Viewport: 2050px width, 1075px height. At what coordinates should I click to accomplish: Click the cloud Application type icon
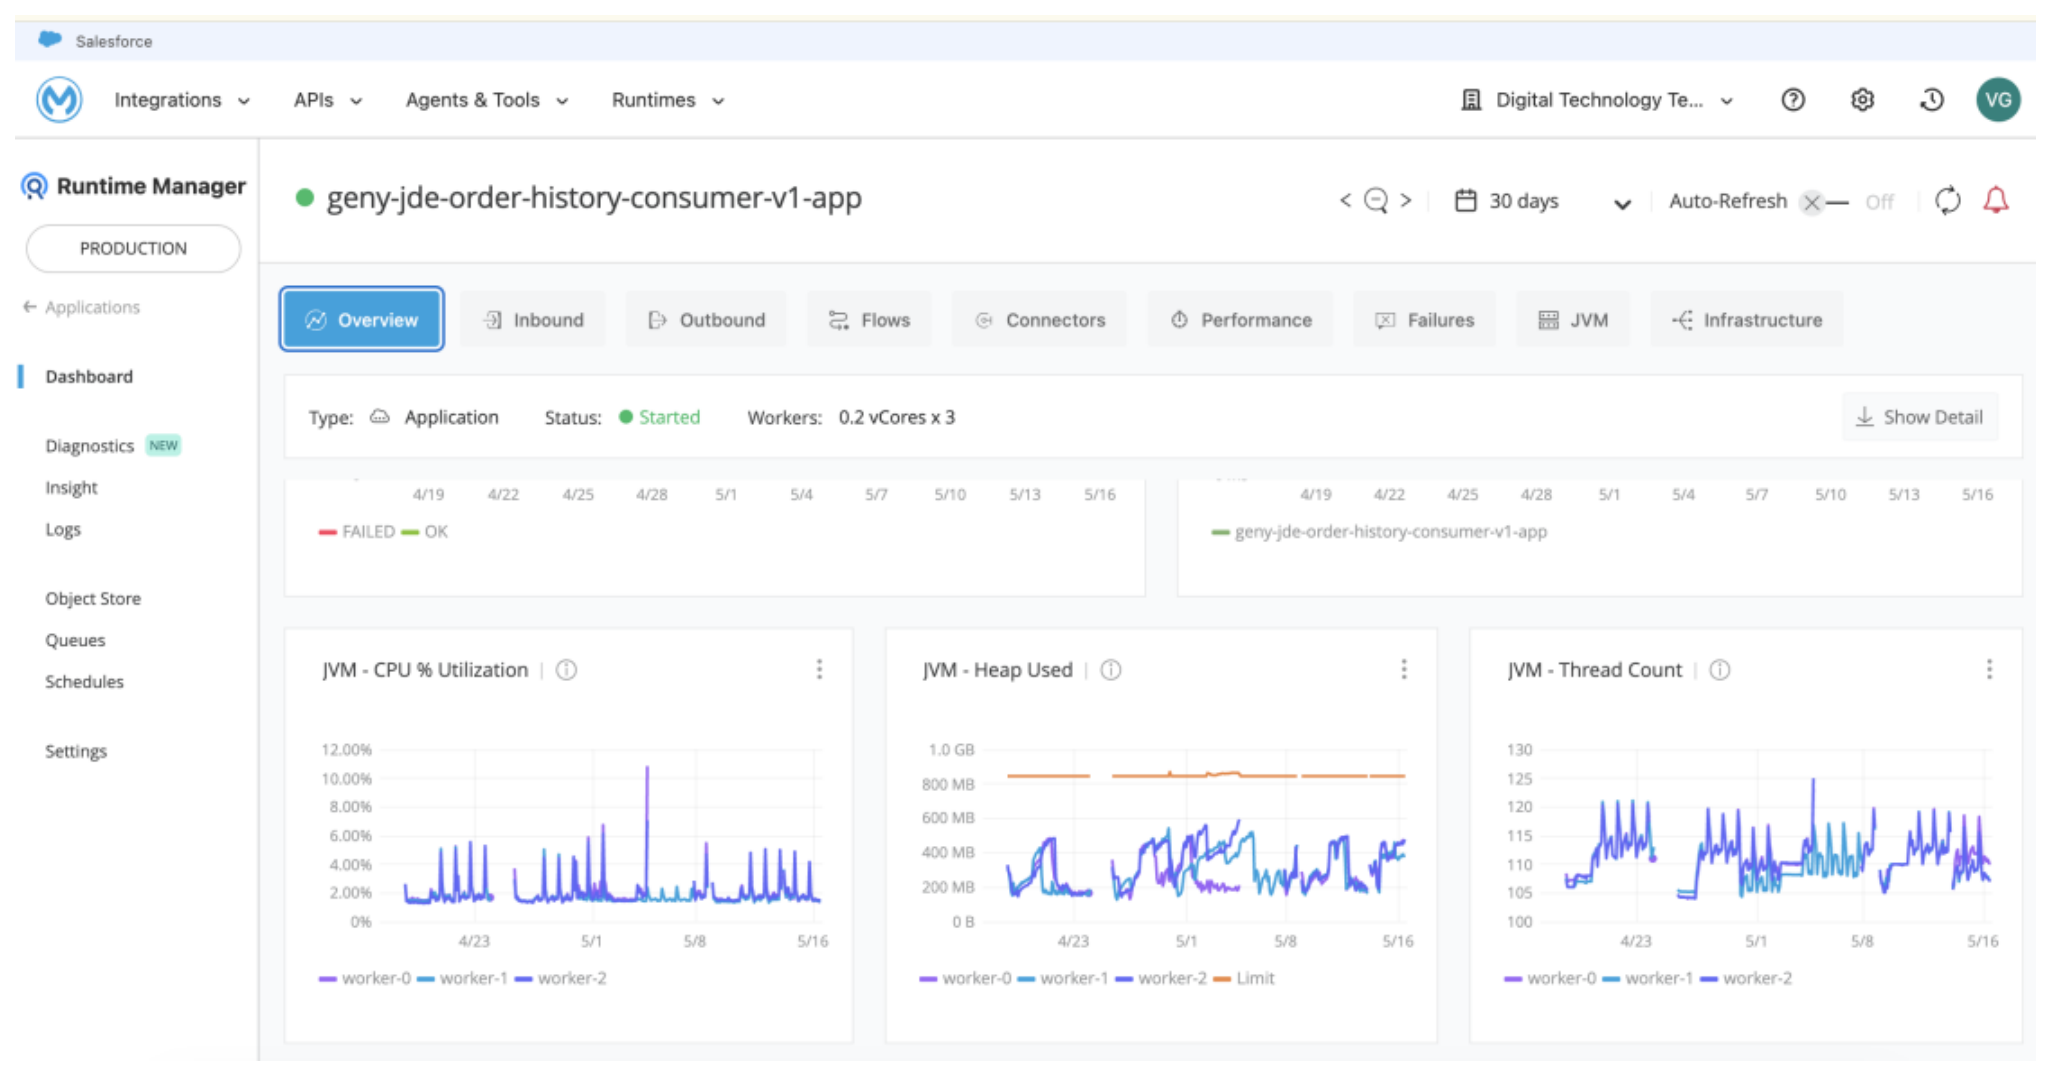click(379, 417)
